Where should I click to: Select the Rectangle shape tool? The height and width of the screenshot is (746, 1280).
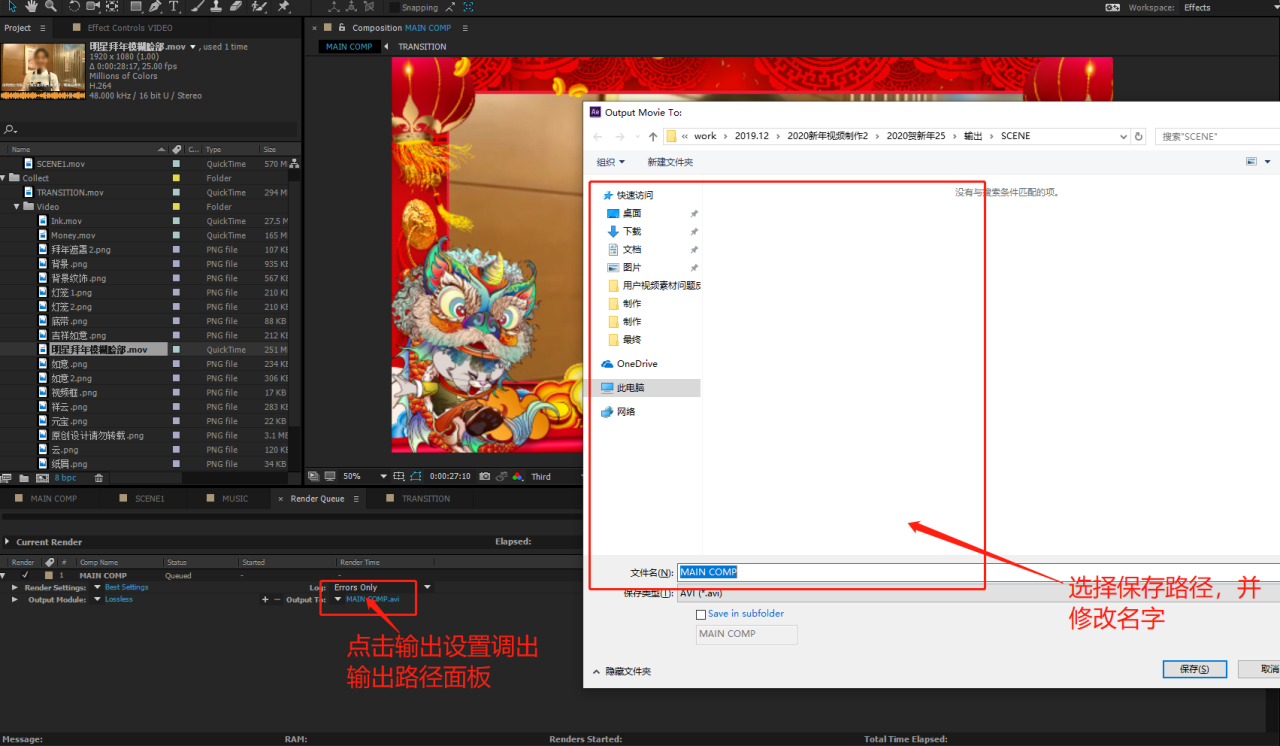pos(136,6)
